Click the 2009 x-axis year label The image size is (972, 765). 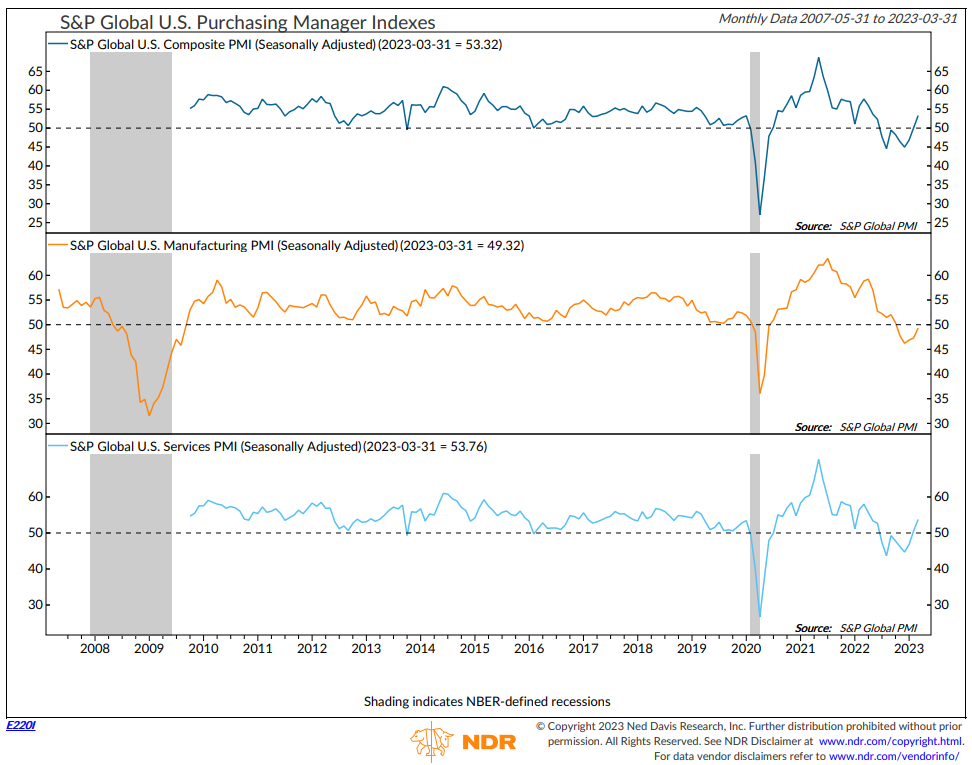point(149,648)
